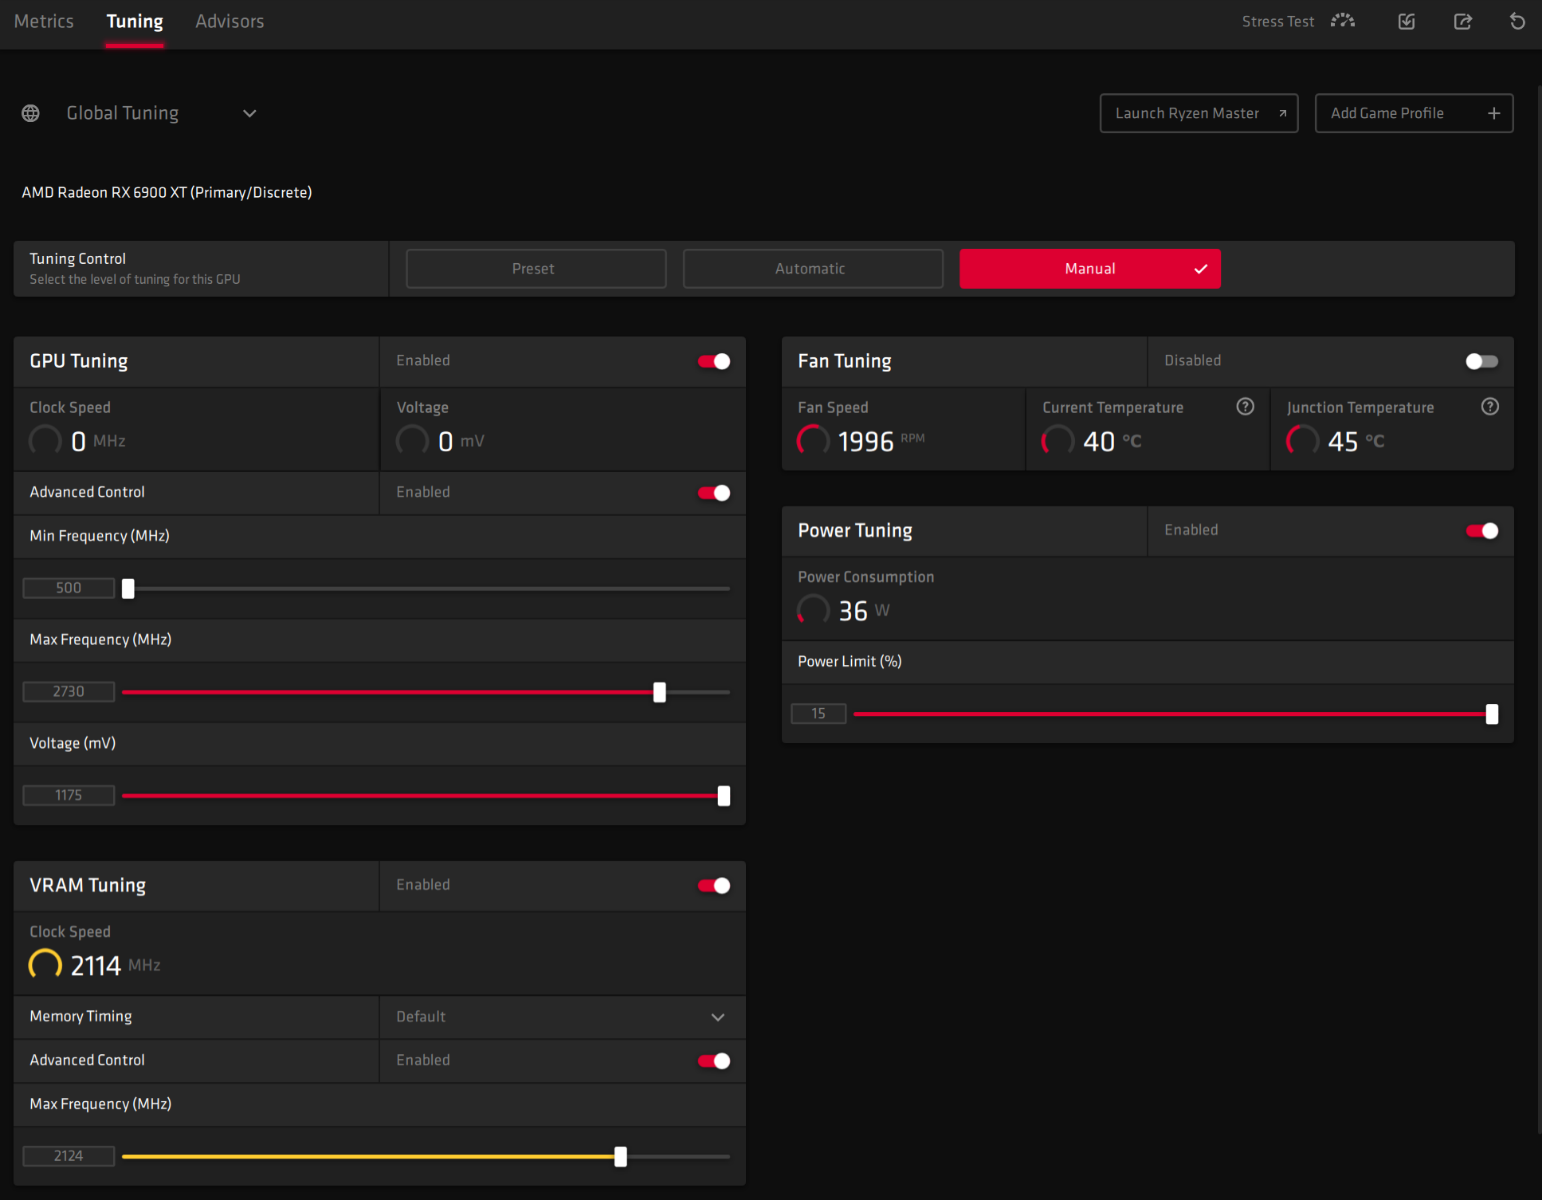This screenshot has height=1200, width=1542.
Task: Click help icon next to Junction Temperature
Action: [1490, 406]
